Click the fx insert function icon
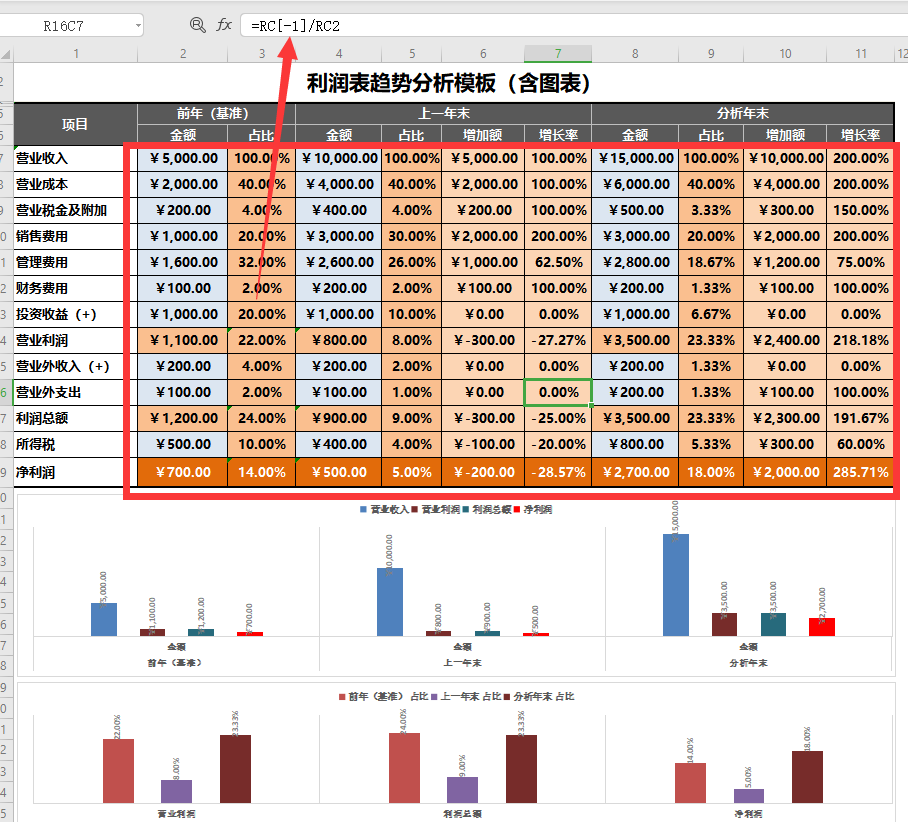 (x=227, y=24)
